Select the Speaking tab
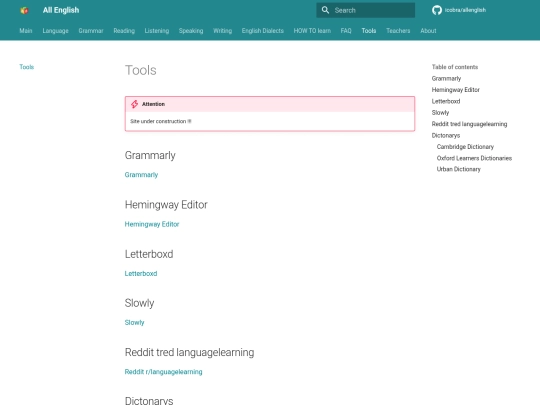Image resolution: width=540 pixels, height=405 pixels. [x=191, y=31]
